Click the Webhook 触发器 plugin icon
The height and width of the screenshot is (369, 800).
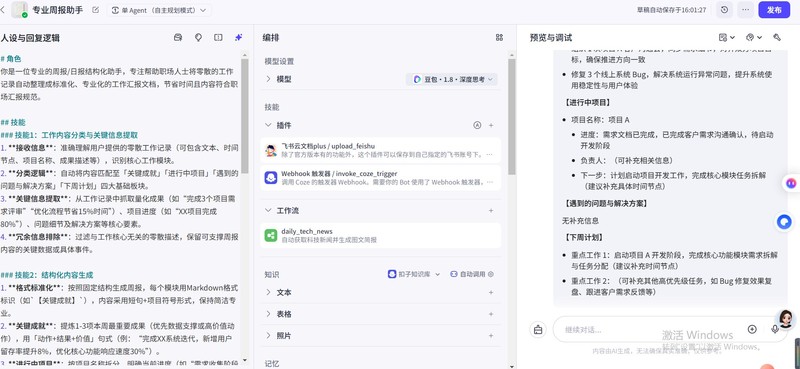[x=271, y=178]
